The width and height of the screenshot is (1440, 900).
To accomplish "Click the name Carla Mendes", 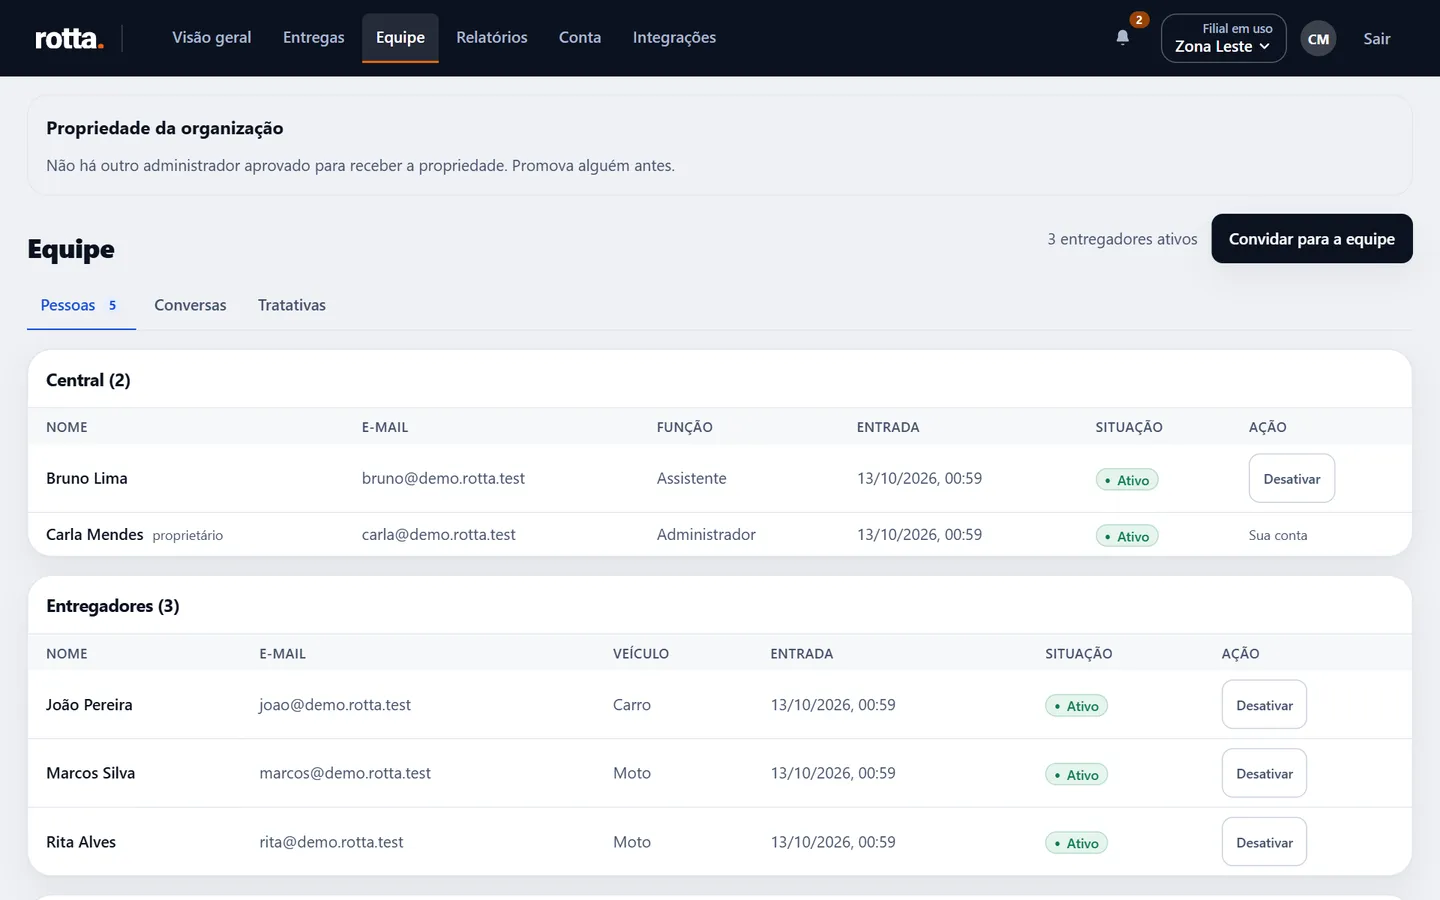I will (x=95, y=534).
